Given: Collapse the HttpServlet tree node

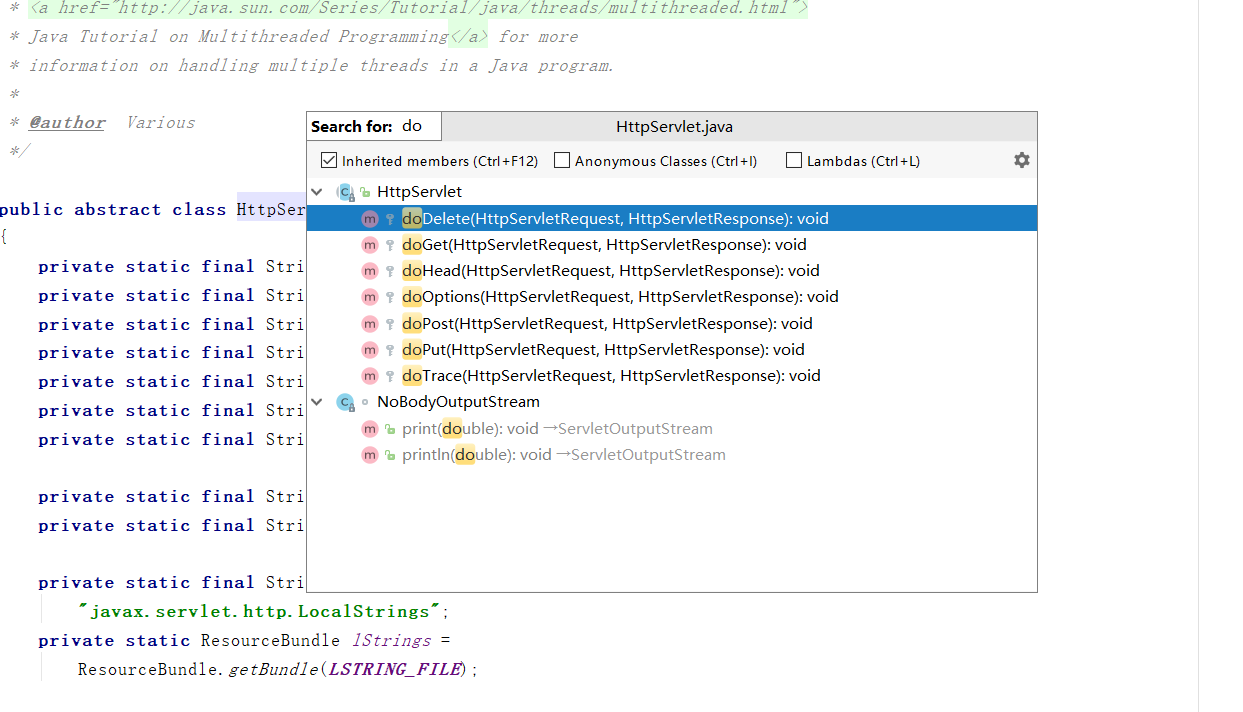Looking at the screenshot, I should [x=317, y=192].
